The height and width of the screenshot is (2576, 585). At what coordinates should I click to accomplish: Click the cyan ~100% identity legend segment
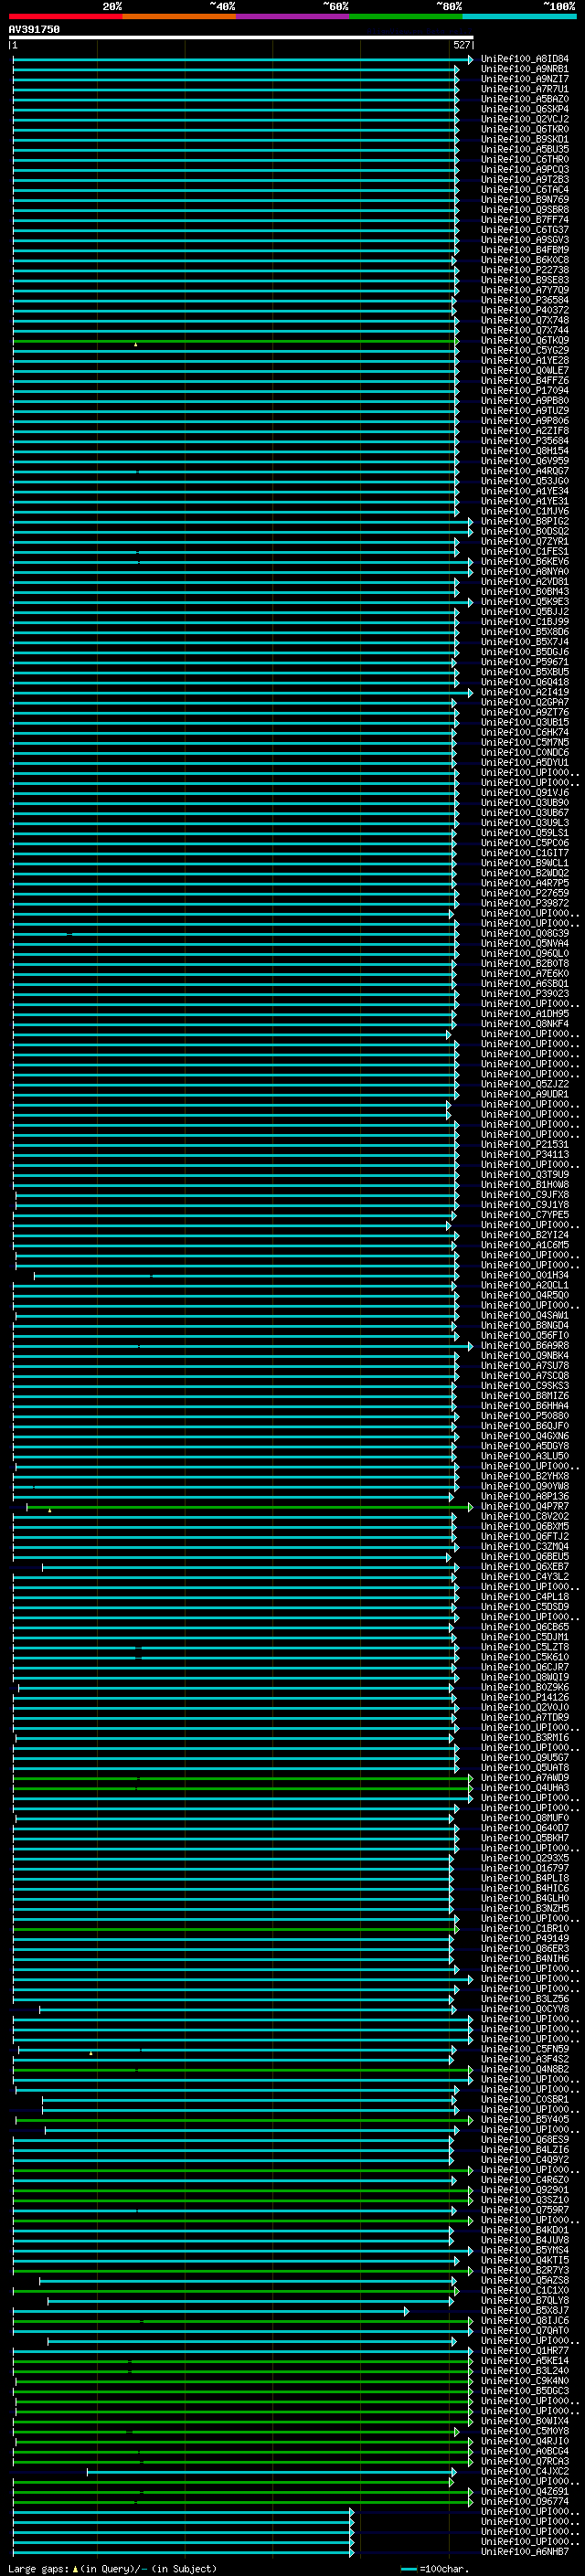(519, 16)
